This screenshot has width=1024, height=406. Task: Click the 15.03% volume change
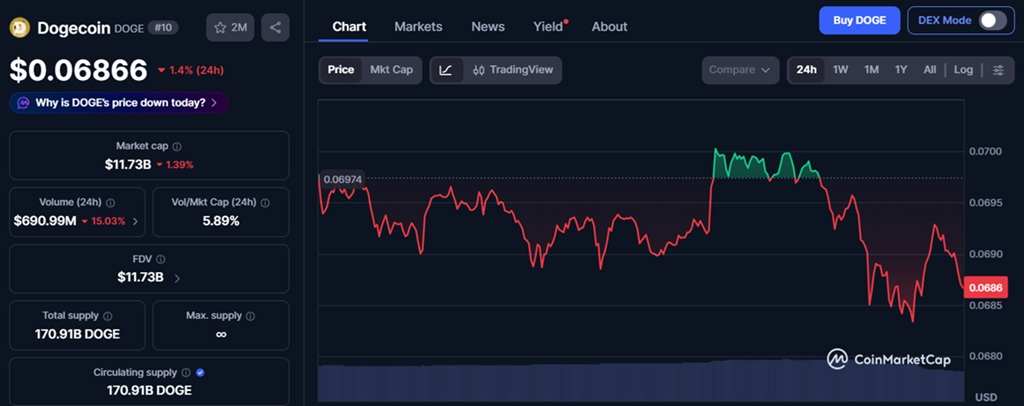[108, 221]
